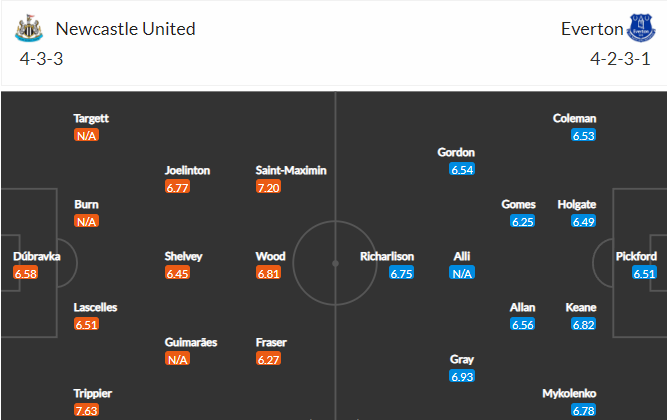Open Mykolenko's player name

569,393
